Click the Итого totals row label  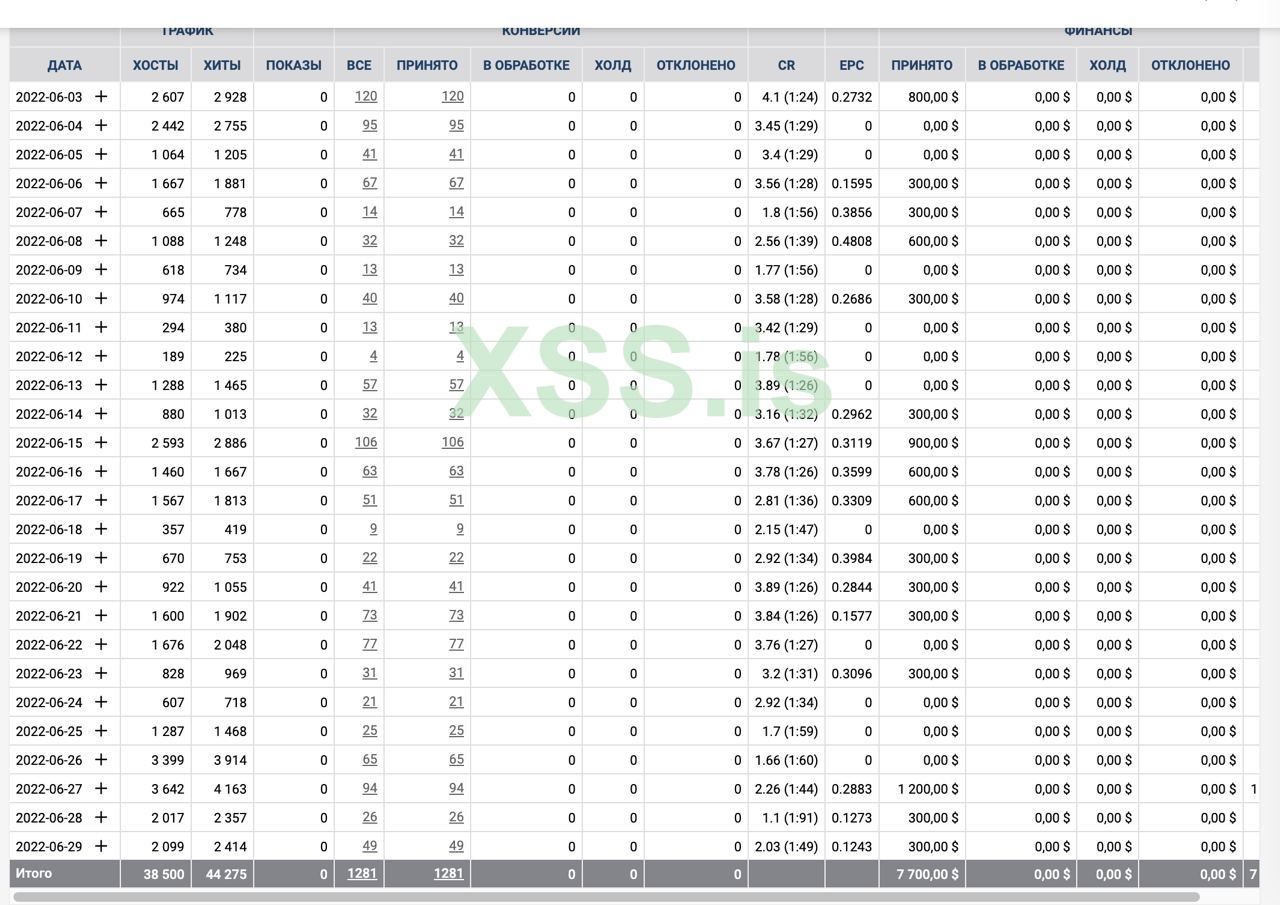coord(34,873)
